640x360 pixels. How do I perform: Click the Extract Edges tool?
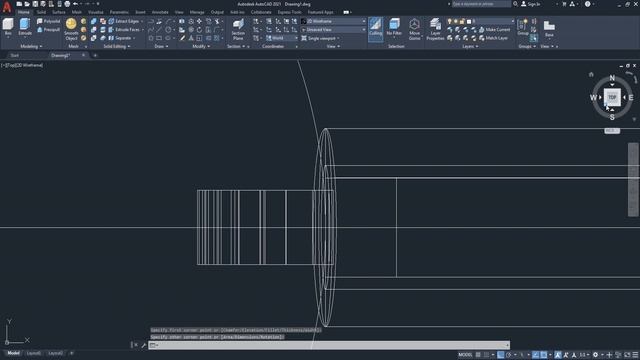pyautogui.click(x=124, y=21)
